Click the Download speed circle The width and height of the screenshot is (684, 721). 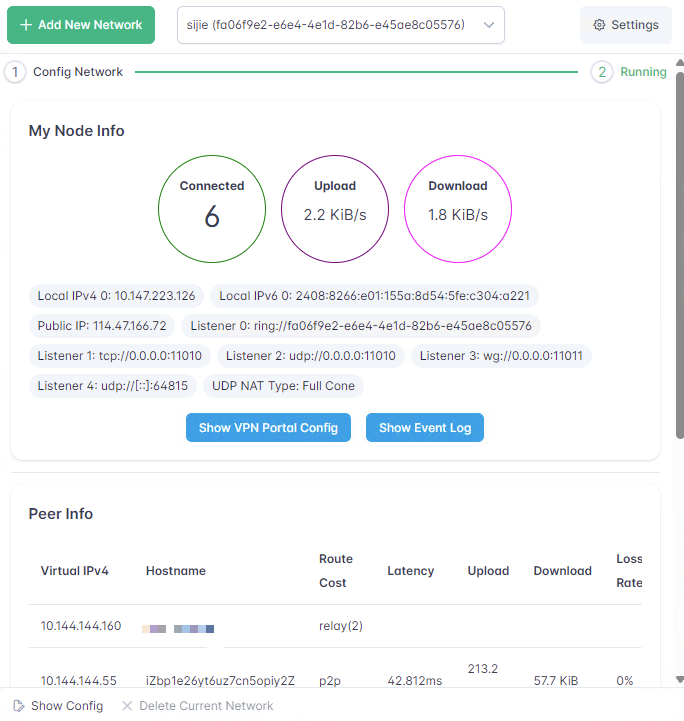click(458, 209)
